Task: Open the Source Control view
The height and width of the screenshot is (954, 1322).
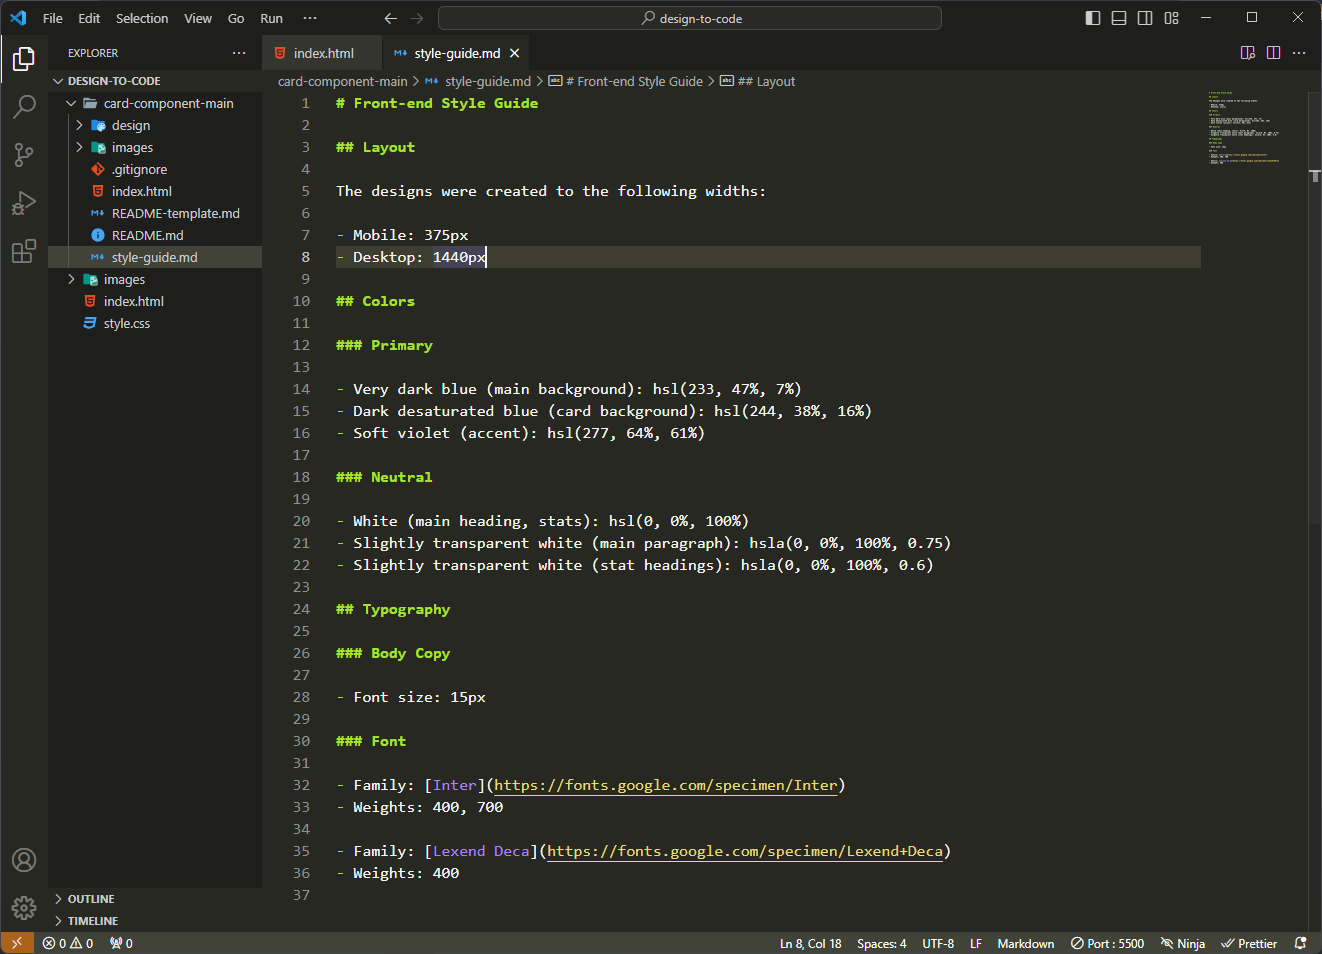Action: [24, 154]
